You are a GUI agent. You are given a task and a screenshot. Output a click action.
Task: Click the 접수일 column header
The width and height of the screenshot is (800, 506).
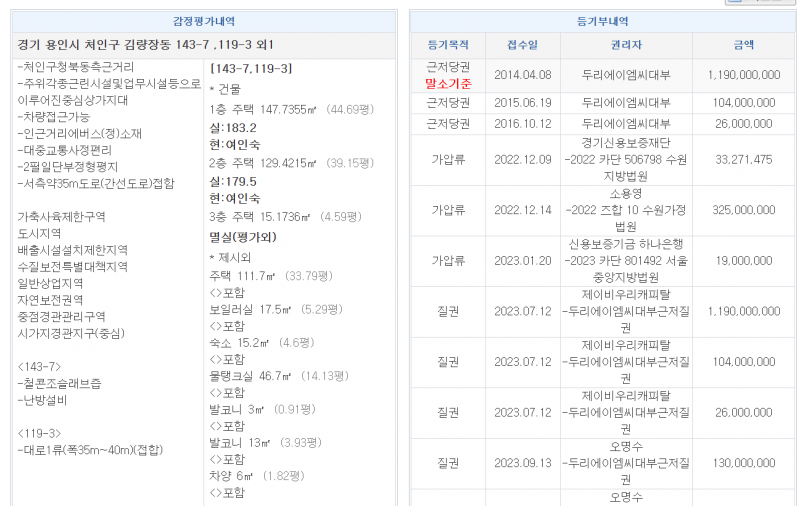coord(522,46)
